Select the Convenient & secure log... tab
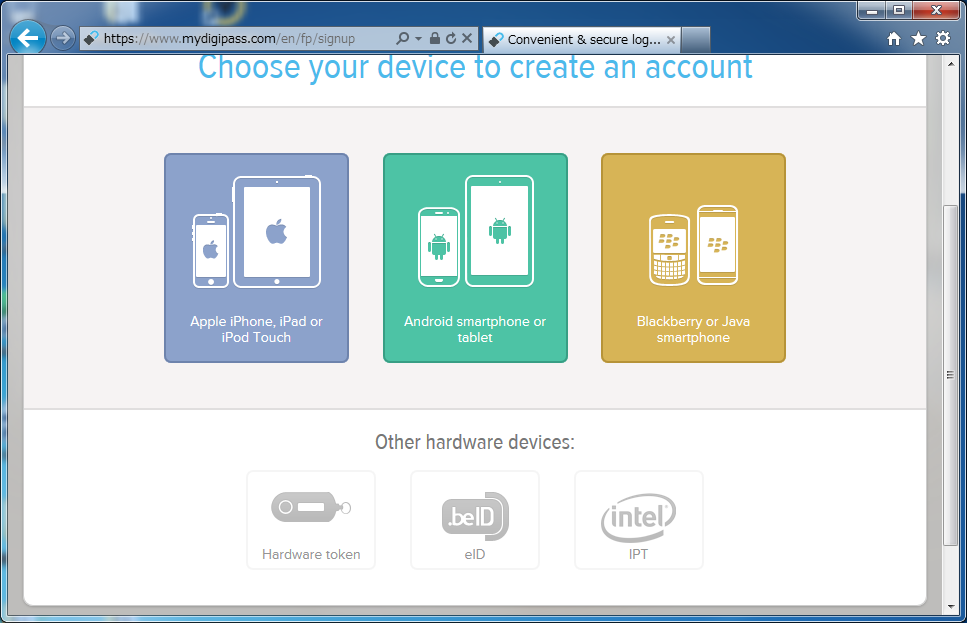The height and width of the screenshot is (623, 967). point(582,39)
